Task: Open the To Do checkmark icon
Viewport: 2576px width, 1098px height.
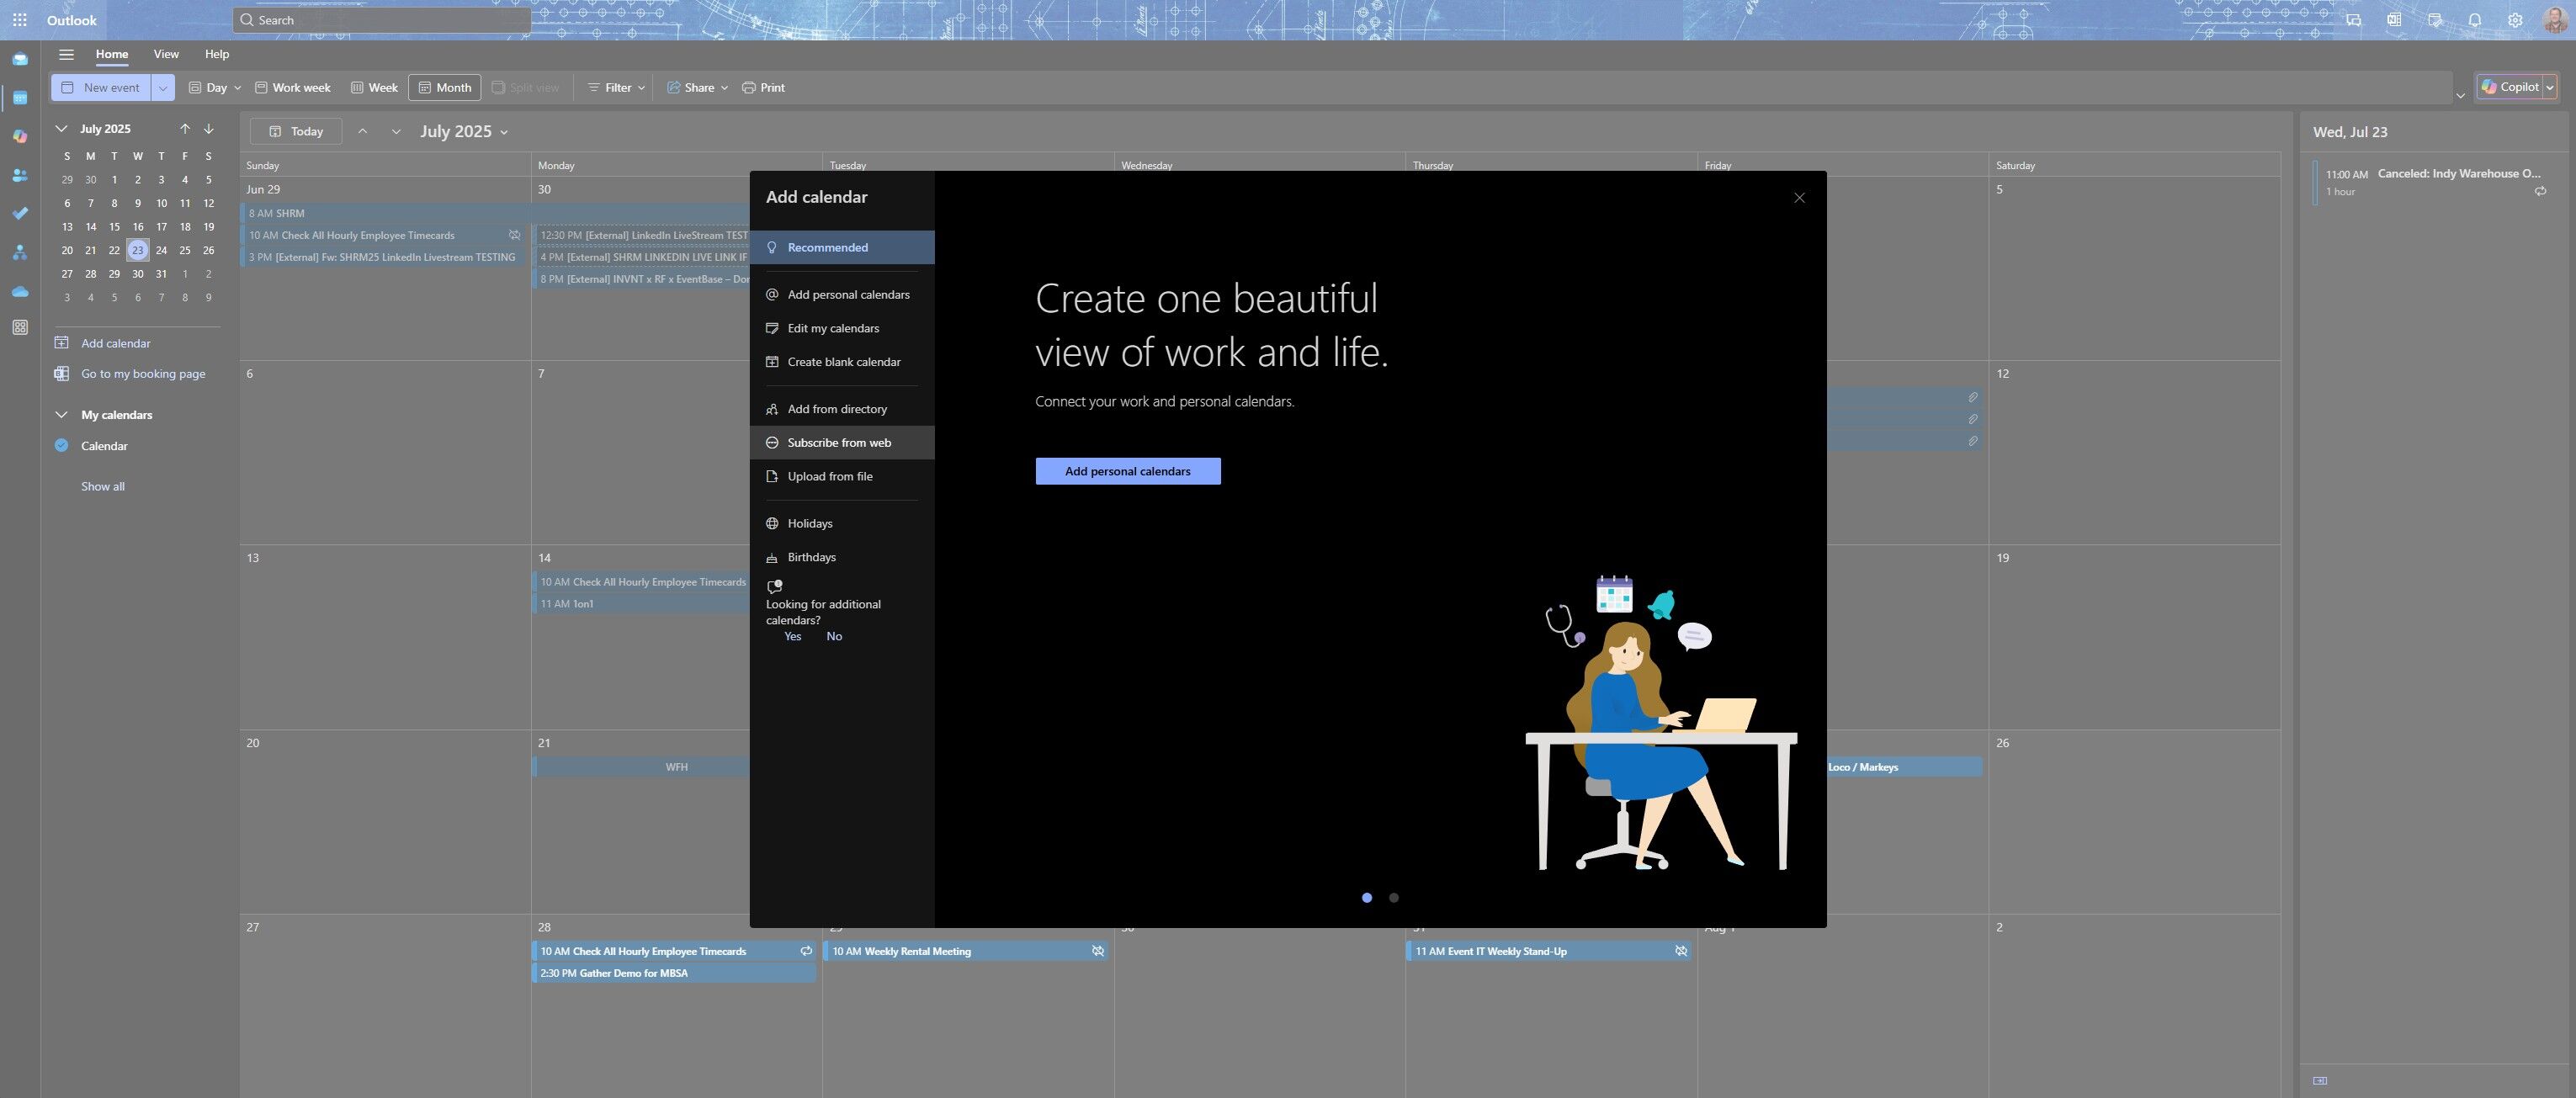Action: 20,214
